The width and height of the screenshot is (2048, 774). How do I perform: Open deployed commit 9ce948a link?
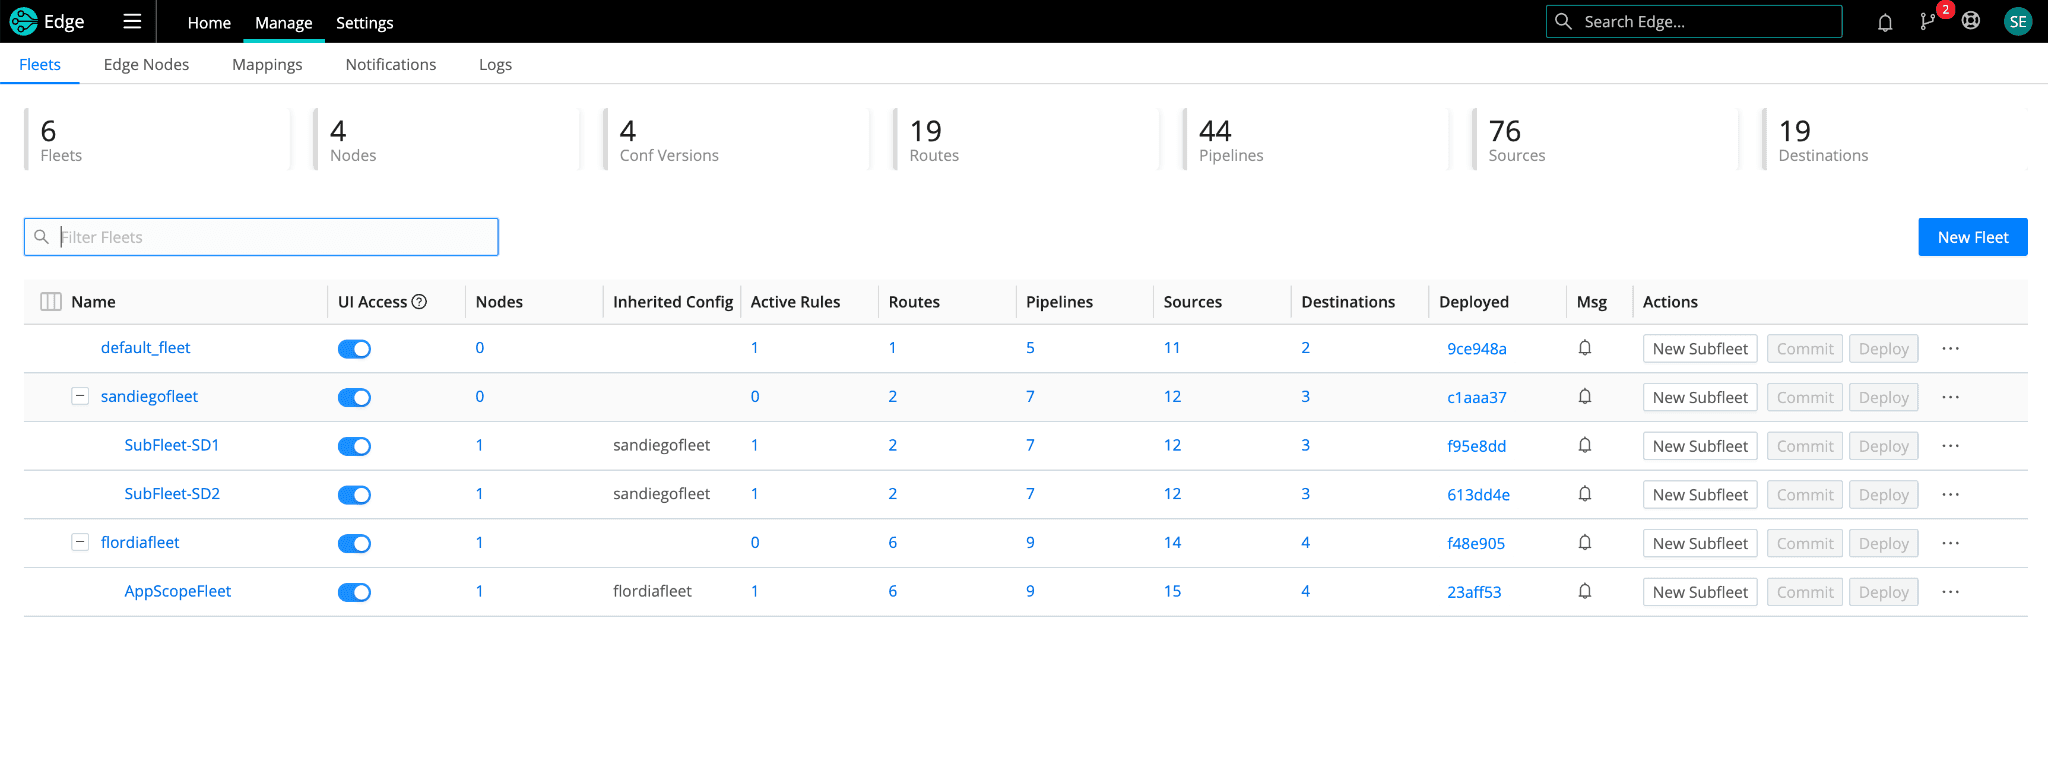coord(1476,349)
